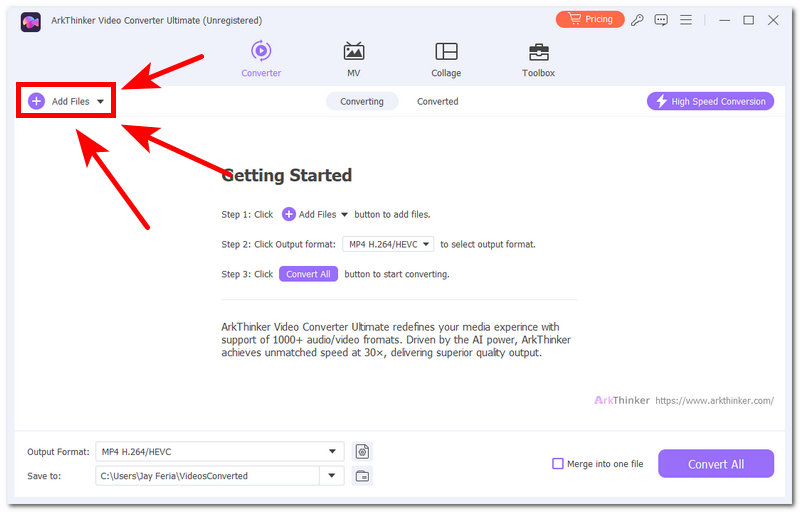The height and width of the screenshot is (512, 800).
Task: Open the save folder icon
Action: point(362,476)
